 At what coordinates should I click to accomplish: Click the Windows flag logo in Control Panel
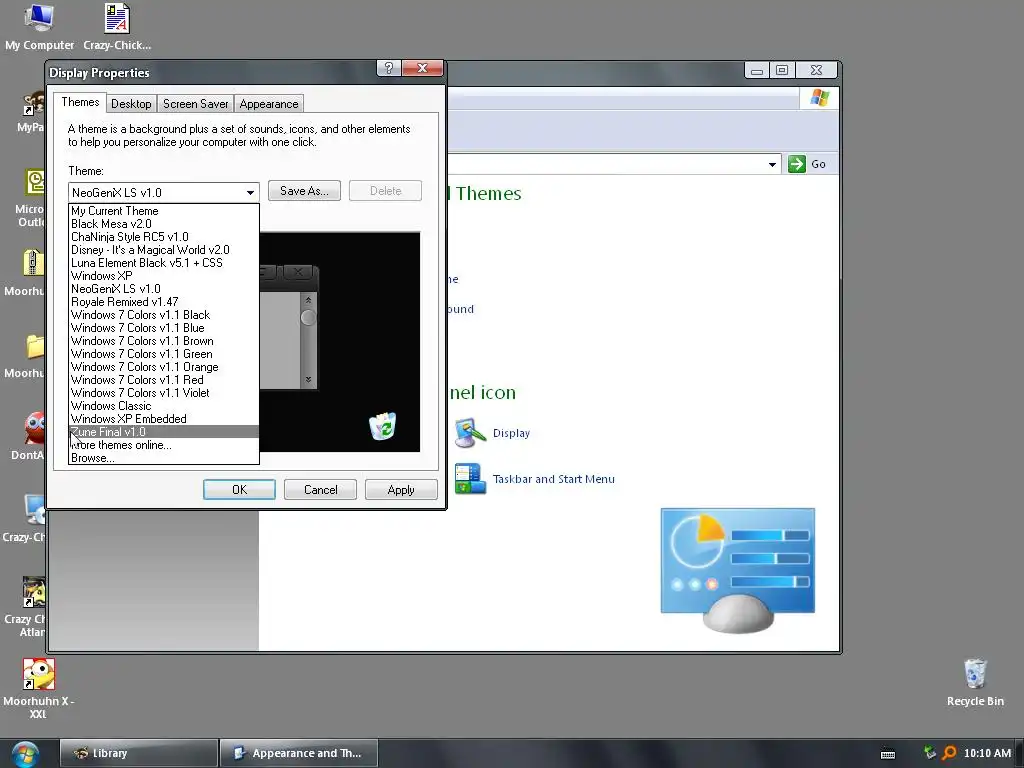820,98
